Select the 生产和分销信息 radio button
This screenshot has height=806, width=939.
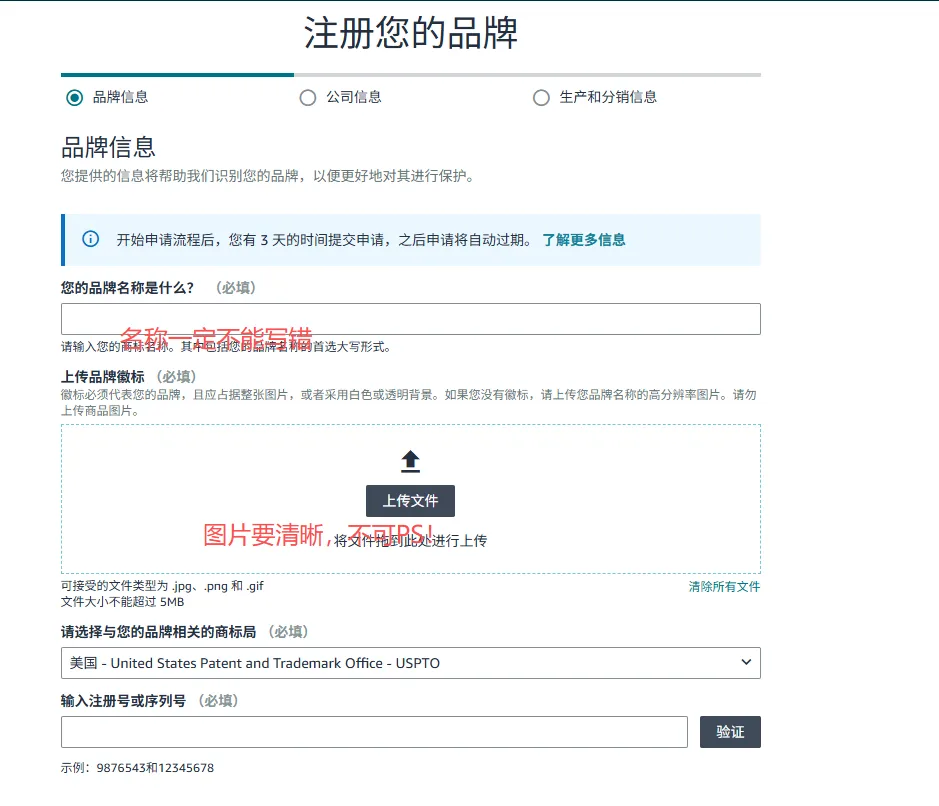tap(541, 97)
